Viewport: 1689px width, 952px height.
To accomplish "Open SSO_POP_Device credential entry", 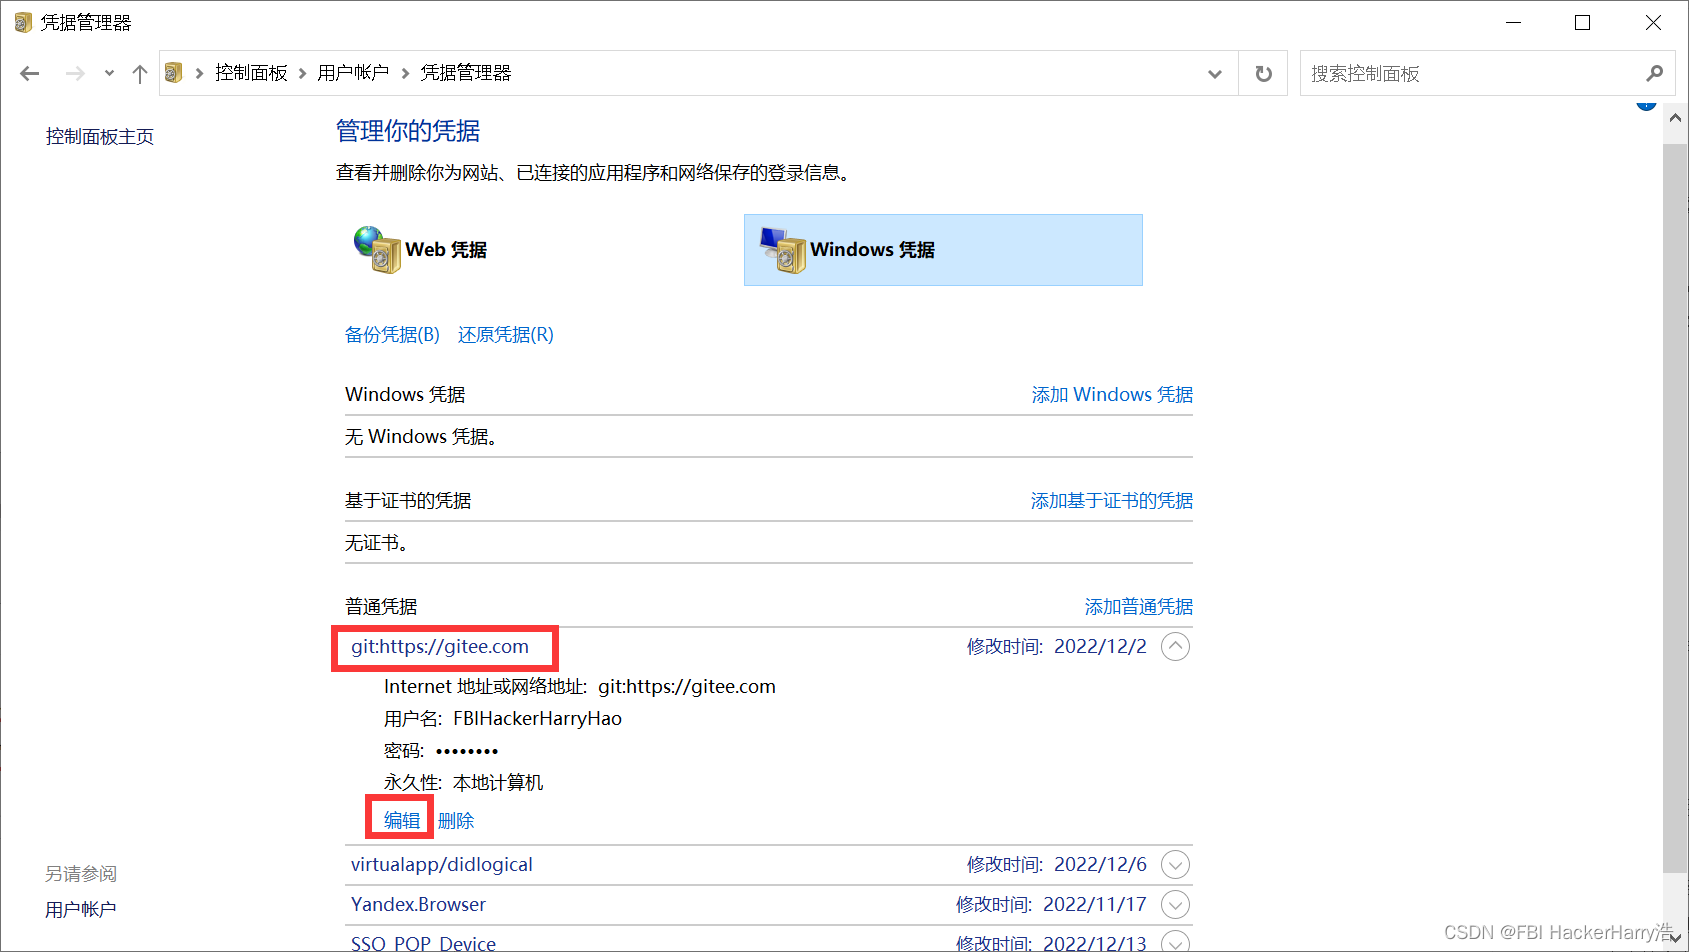I will [x=423, y=943].
